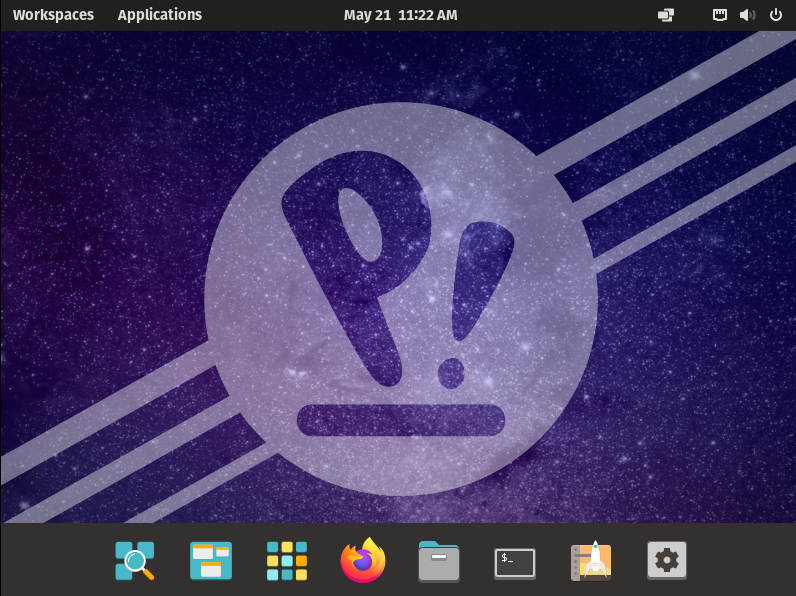796x596 pixels.
Task: Launch the Pop launcher search from the dock
Action: coord(135,561)
